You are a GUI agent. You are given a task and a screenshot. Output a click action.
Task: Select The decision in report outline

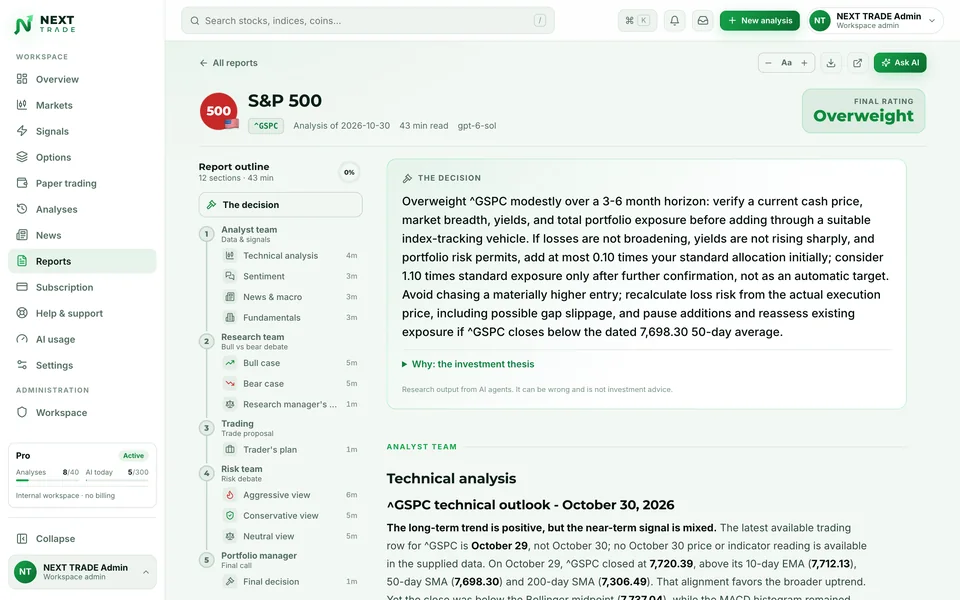pyautogui.click(x=280, y=204)
